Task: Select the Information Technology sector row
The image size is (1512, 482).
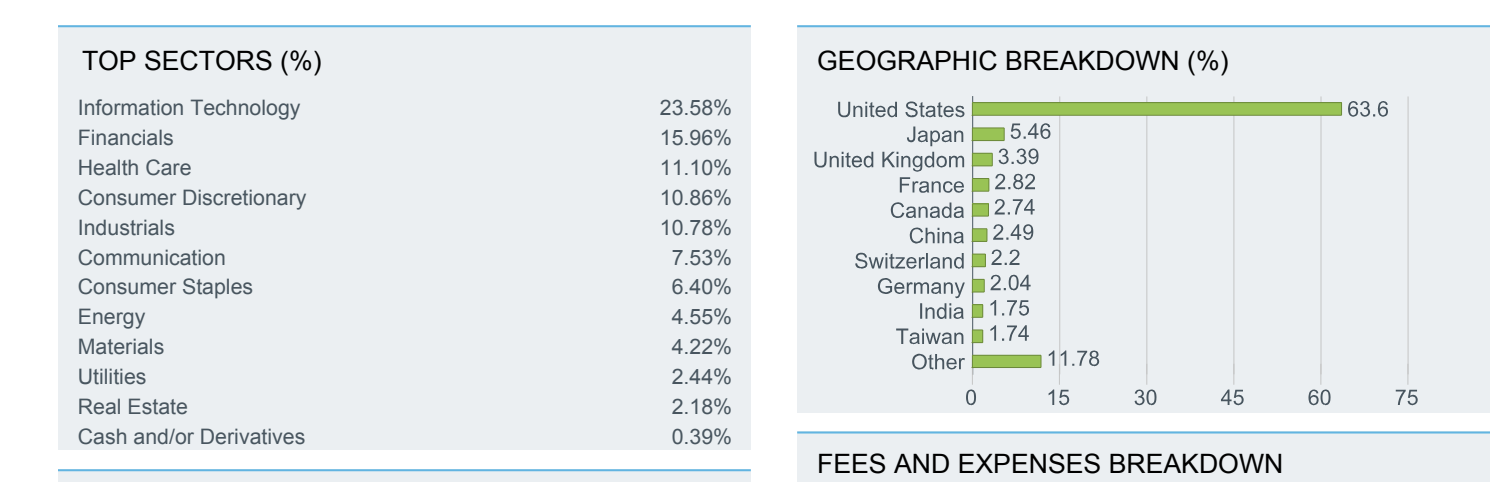Action: click(x=404, y=108)
